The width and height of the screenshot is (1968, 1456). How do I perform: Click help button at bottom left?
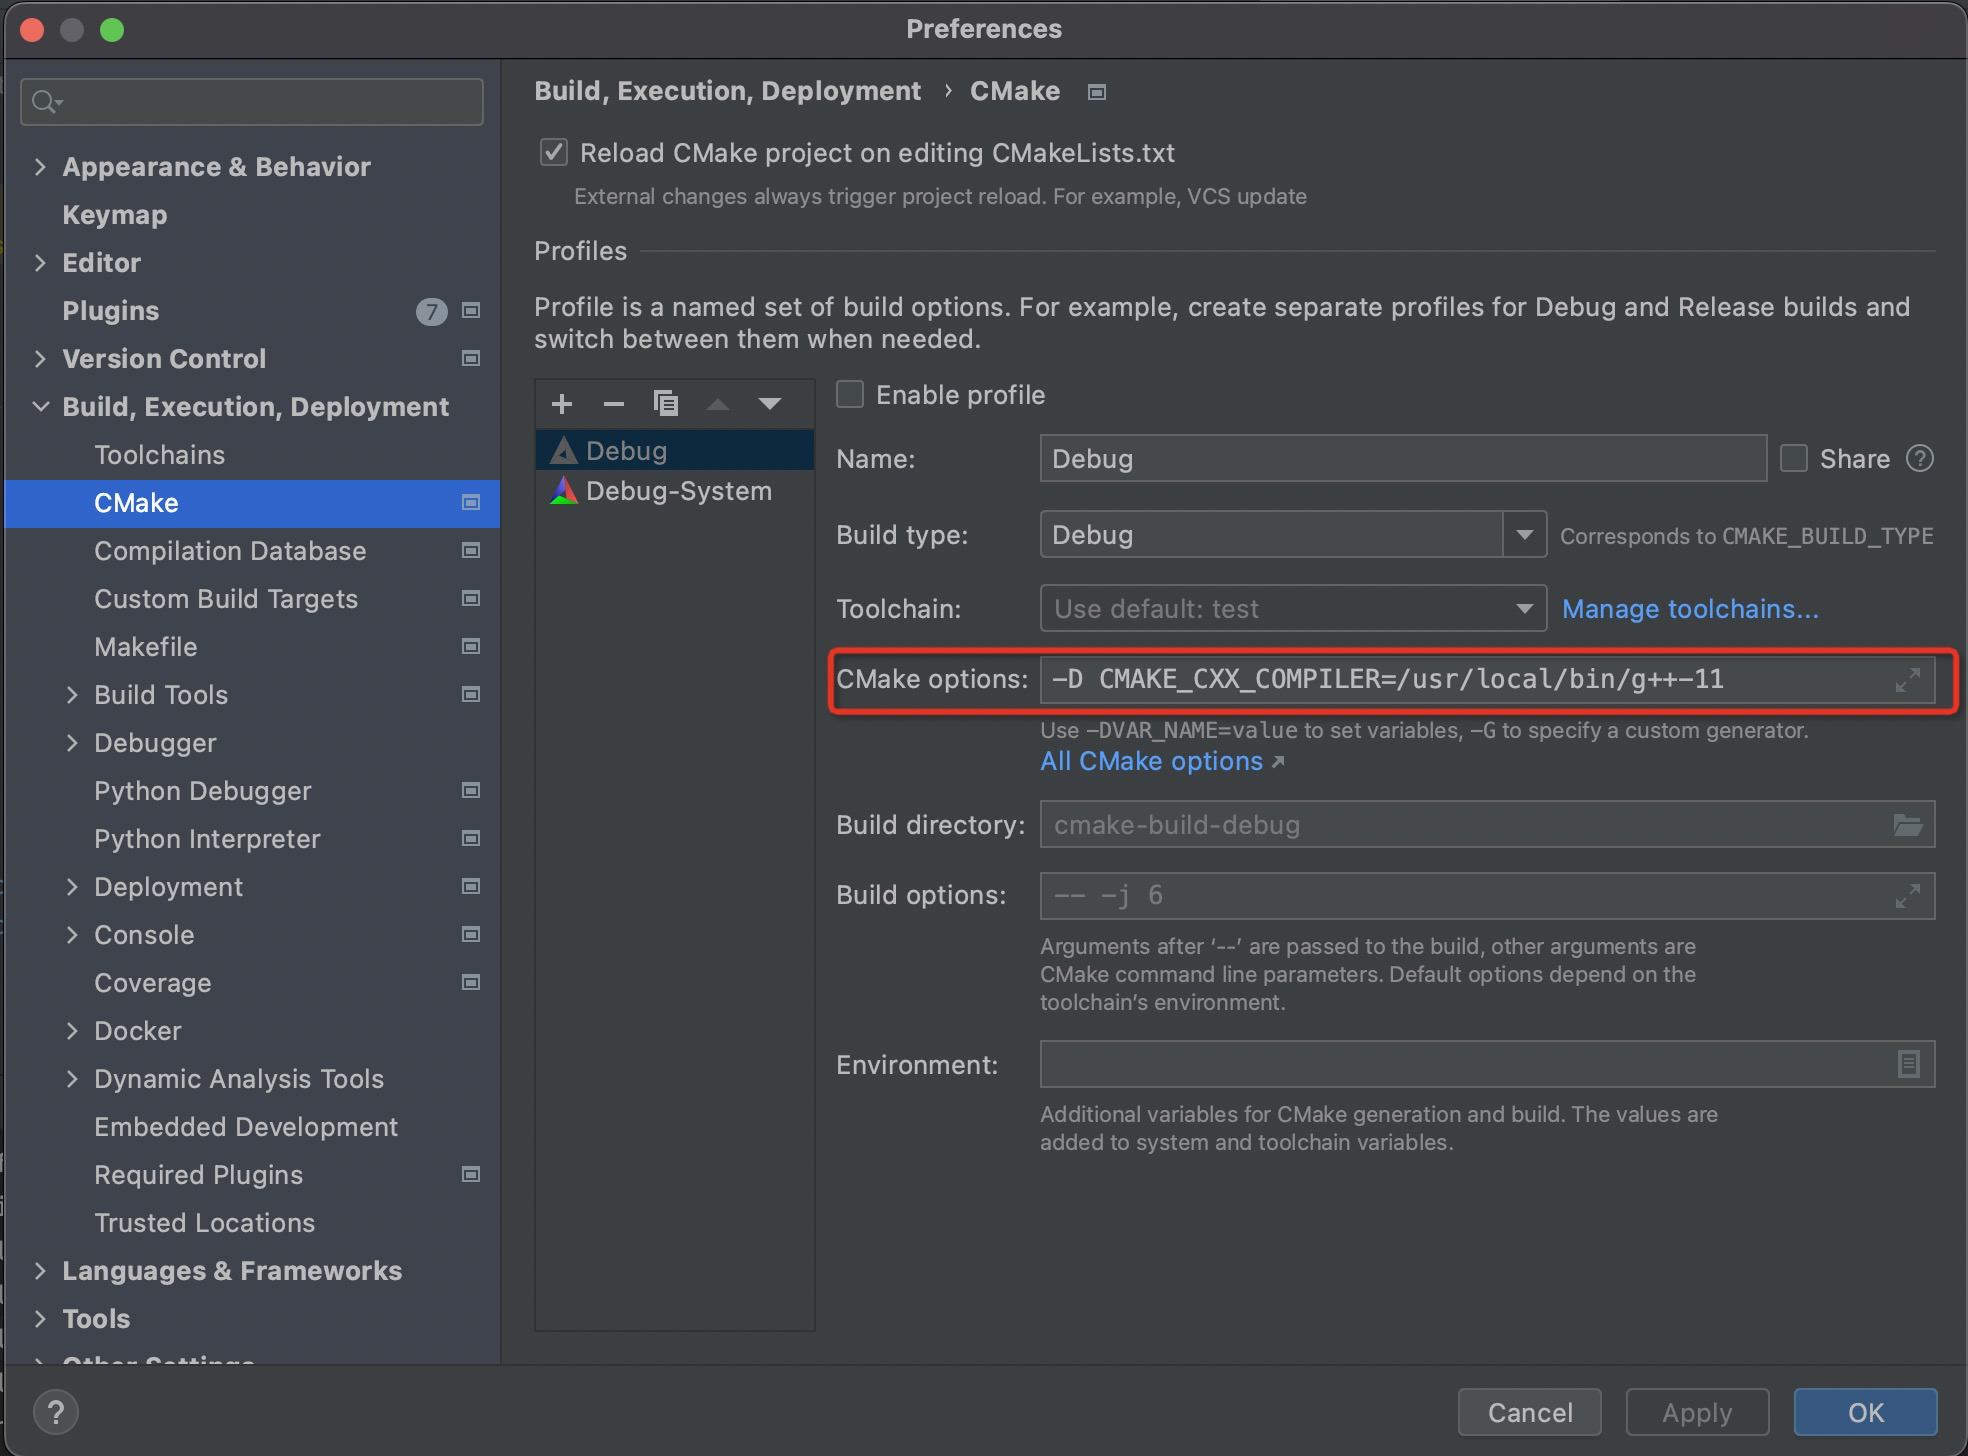(x=56, y=1412)
